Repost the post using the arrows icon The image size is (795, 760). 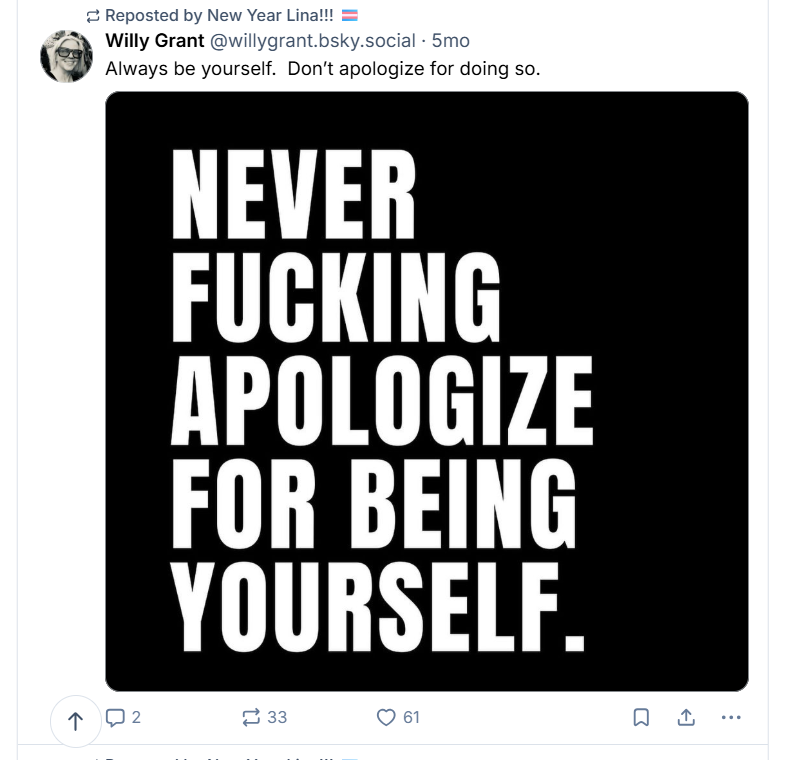click(x=251, y=717)
